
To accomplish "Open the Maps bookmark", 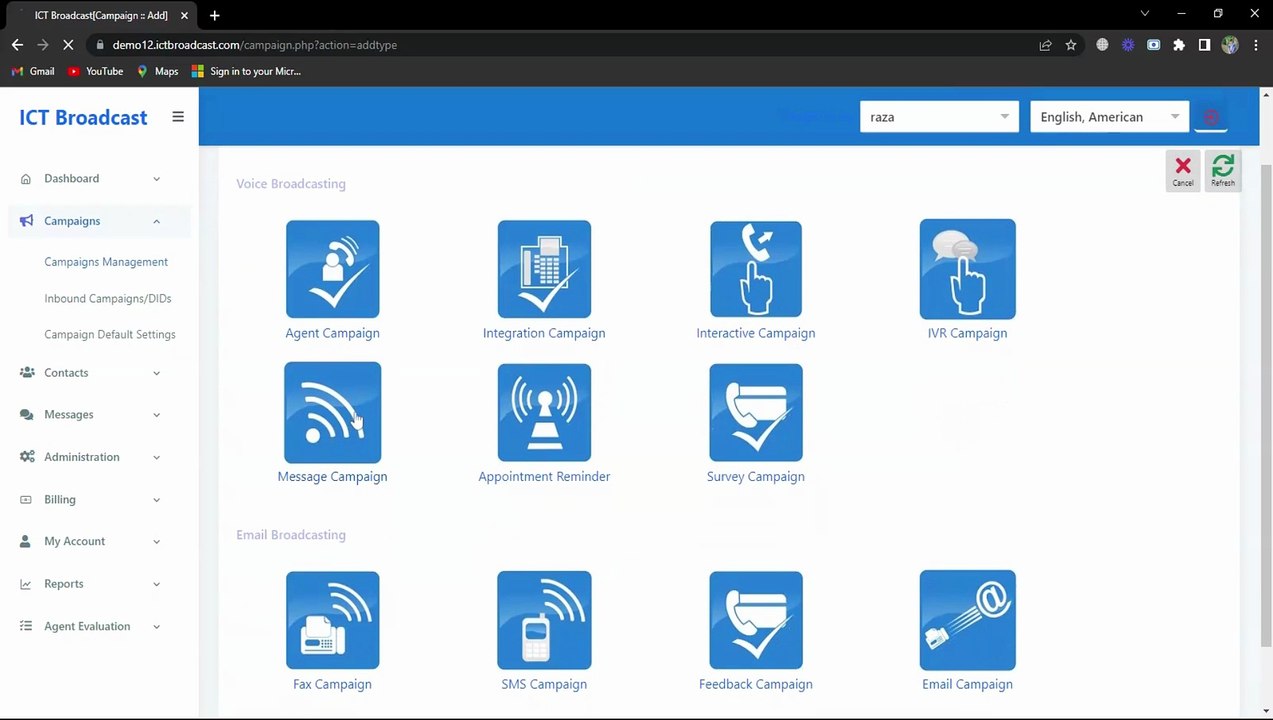I will point(157,72).
